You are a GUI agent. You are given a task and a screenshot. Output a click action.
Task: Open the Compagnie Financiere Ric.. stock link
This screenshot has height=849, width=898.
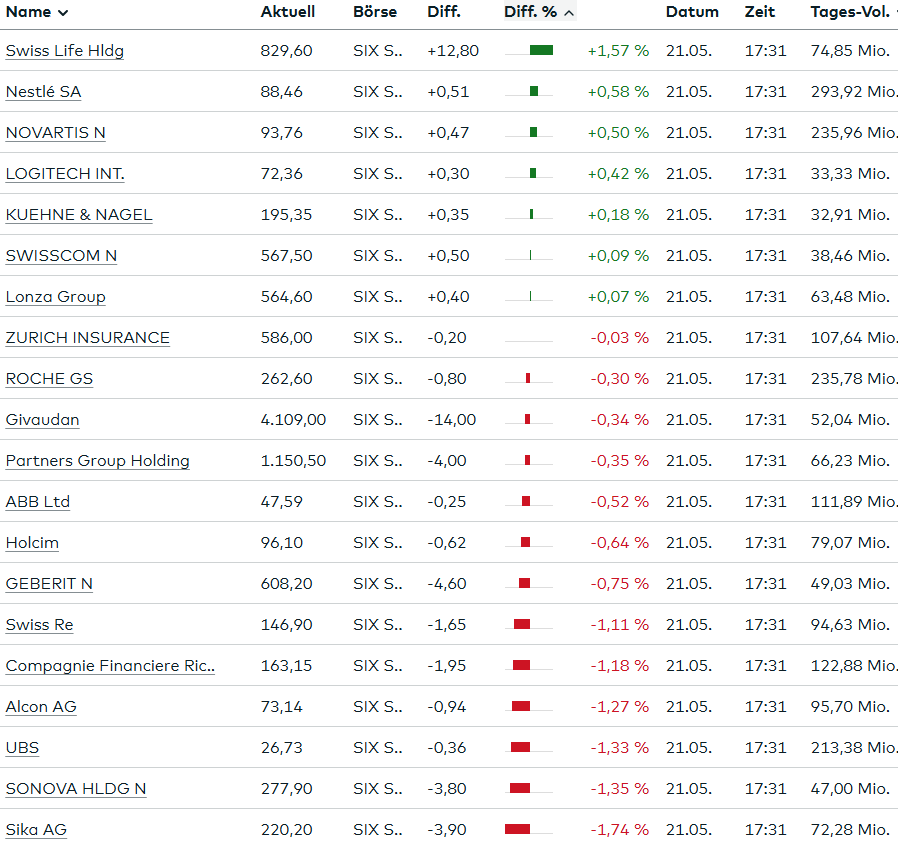111,666
